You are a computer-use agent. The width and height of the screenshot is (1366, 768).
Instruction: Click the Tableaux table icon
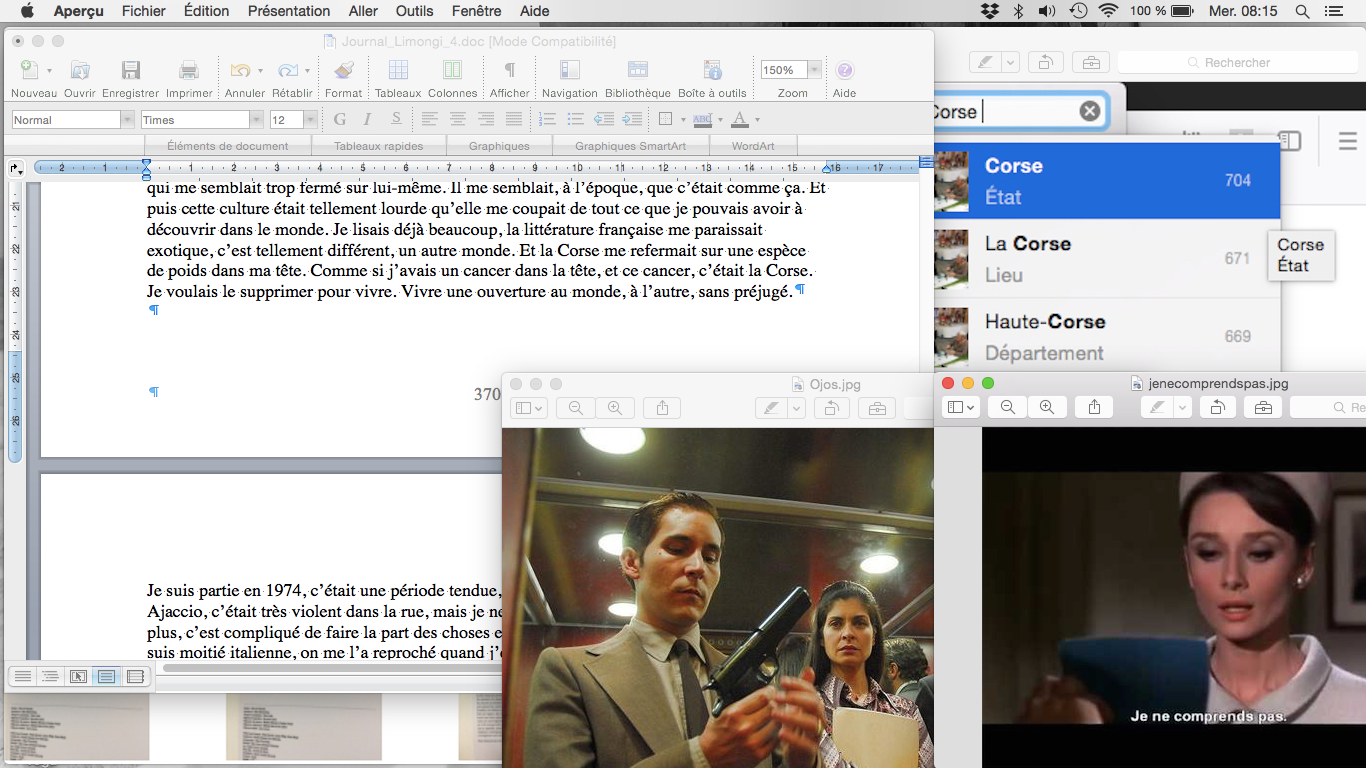[398, 71]
